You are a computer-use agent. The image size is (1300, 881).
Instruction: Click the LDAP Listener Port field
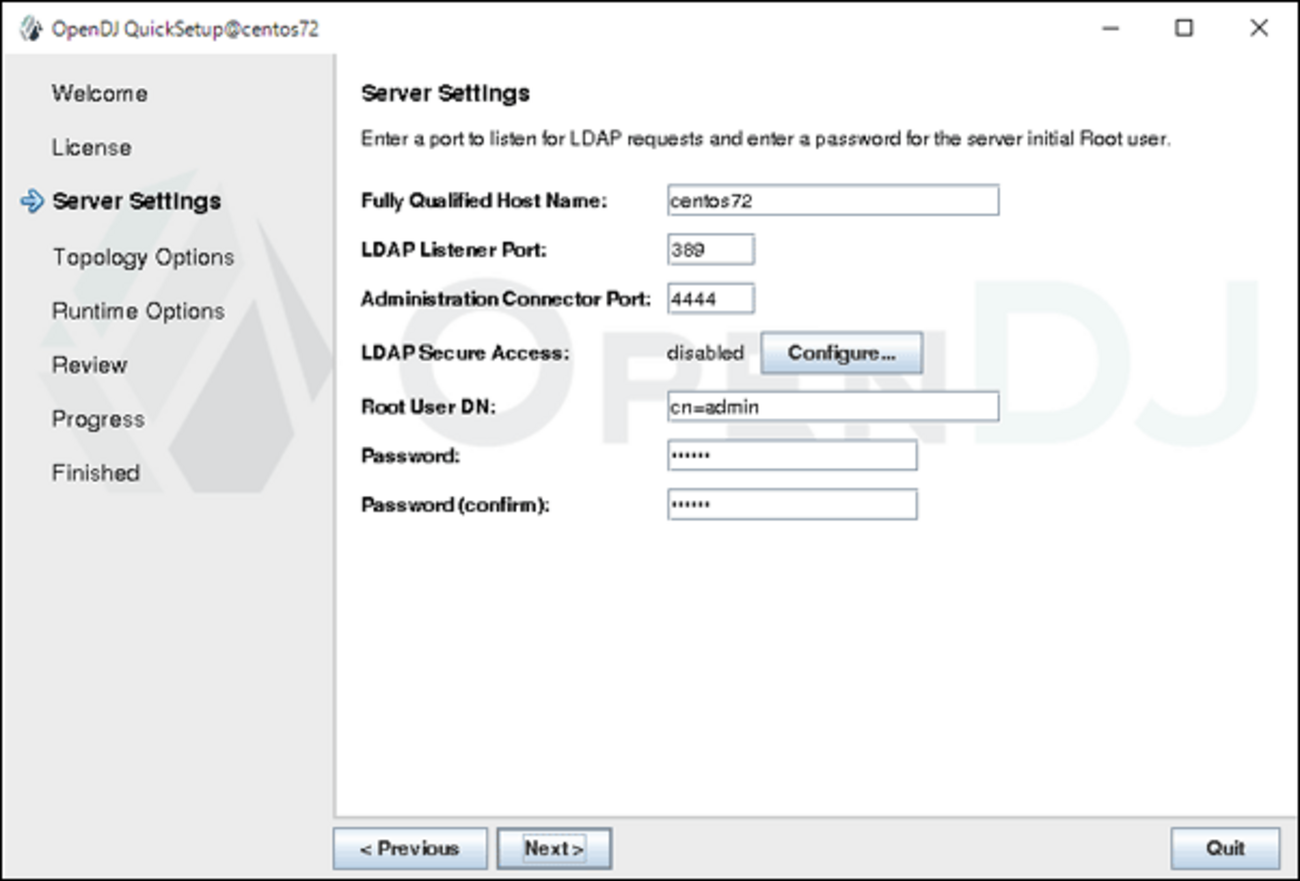point(711,249)
